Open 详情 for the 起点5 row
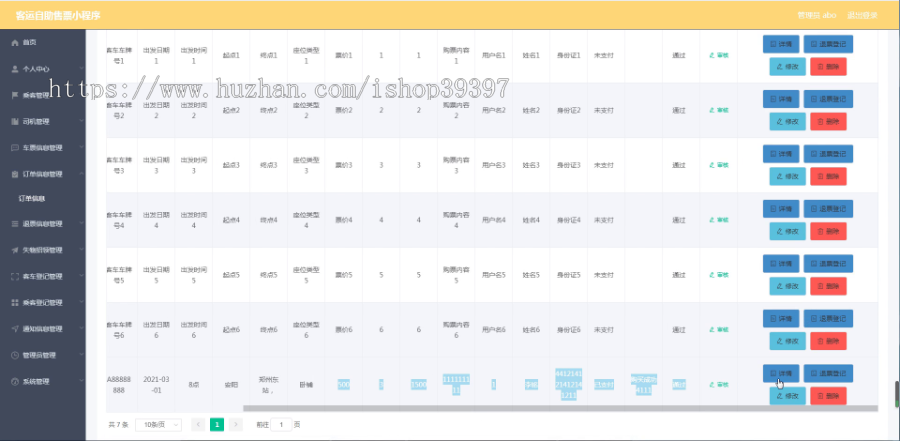Image resolution: width=900 pixels, height=441 pixels. coord(781,264)
